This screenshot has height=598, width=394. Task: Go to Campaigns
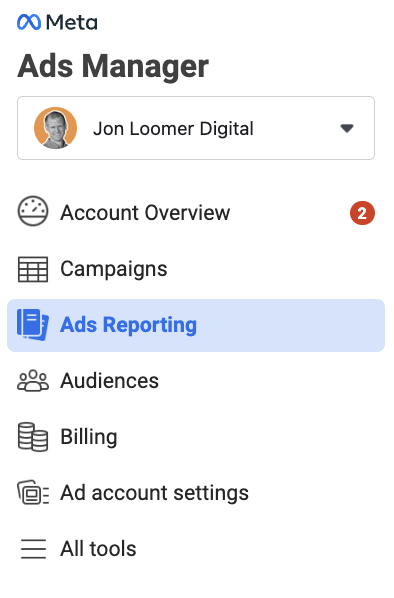point(196,269)
